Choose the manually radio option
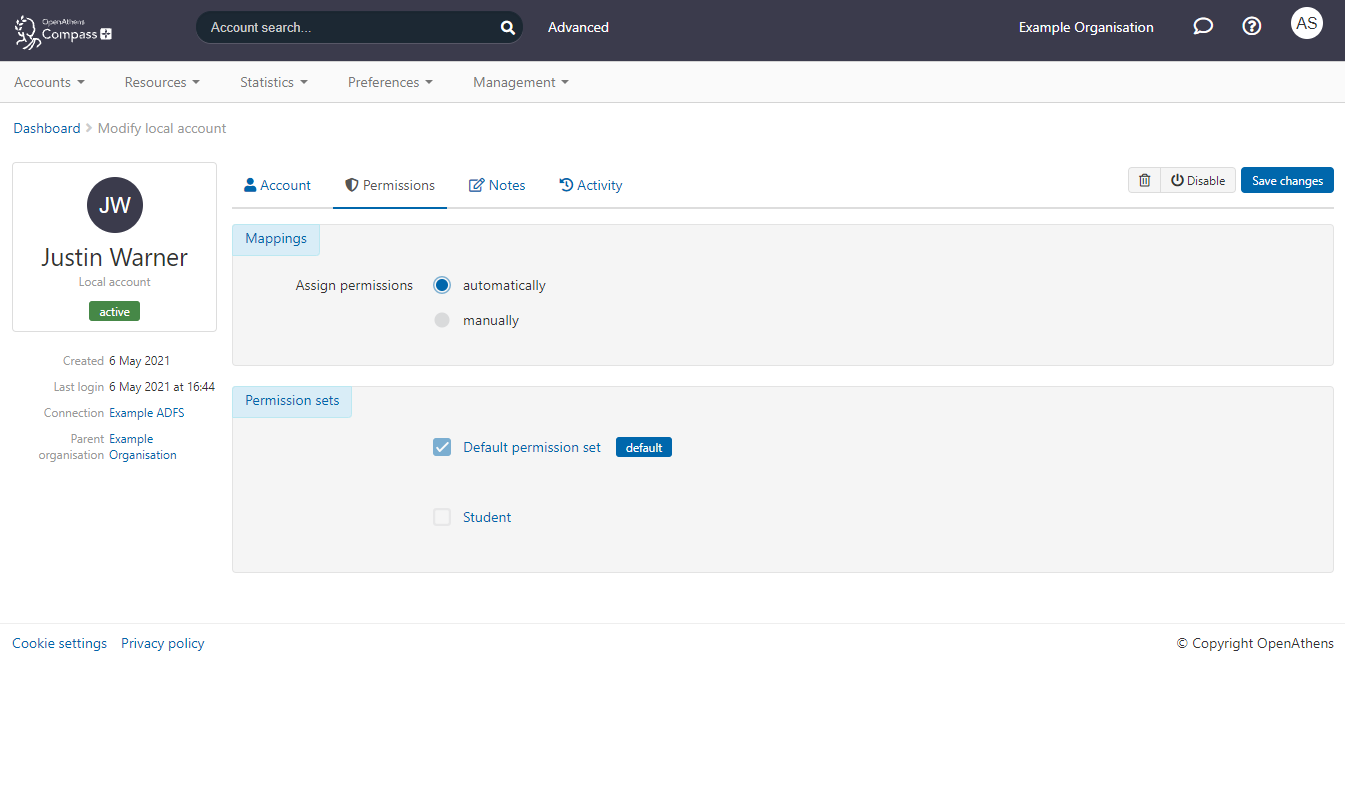Screen dimensions: 1345x807 tap(442, 321)
